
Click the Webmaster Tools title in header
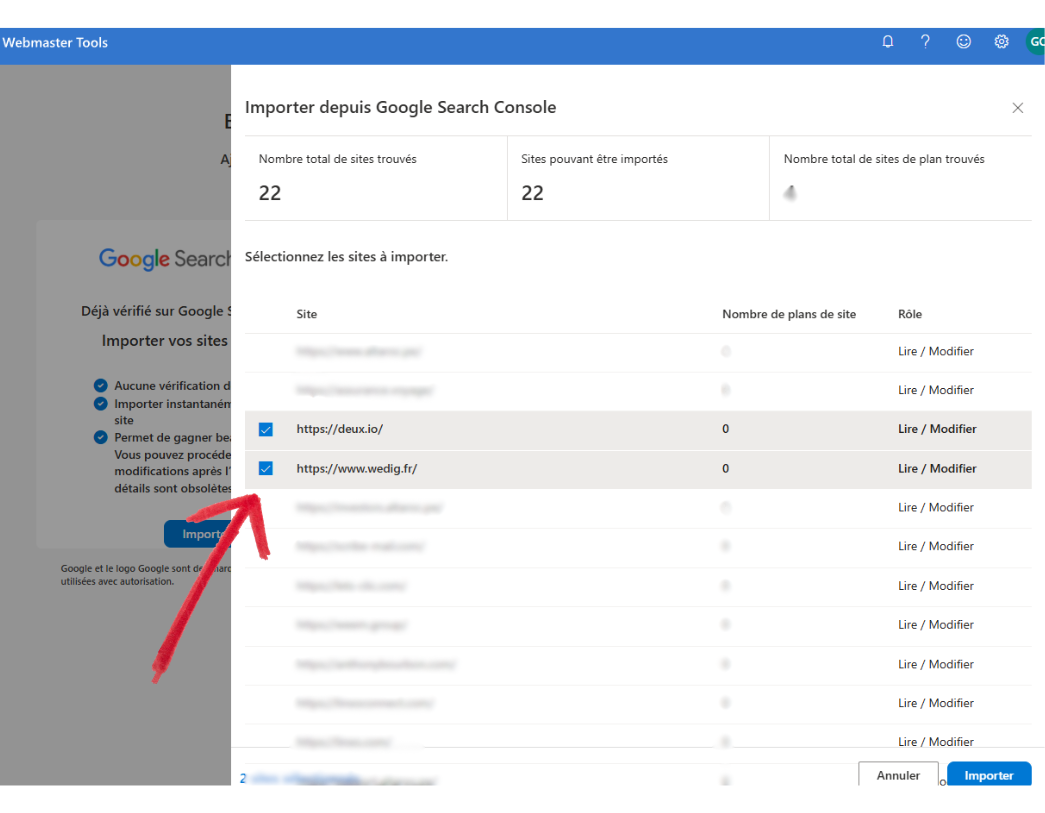click(55, 43)
